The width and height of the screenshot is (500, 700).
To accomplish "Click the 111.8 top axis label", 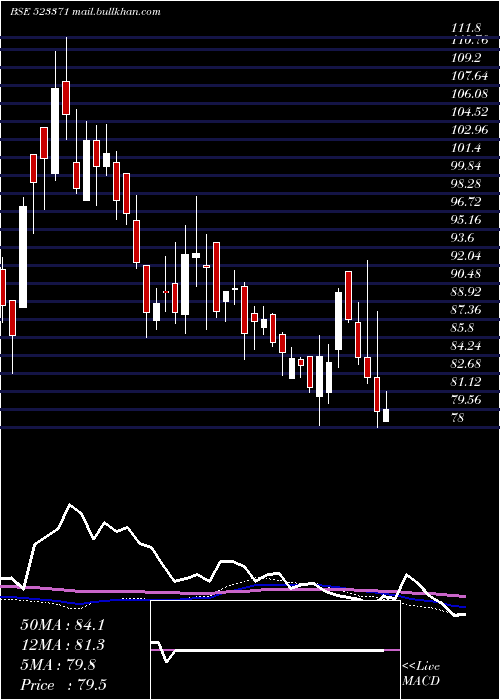I will [x=467, y=29].
